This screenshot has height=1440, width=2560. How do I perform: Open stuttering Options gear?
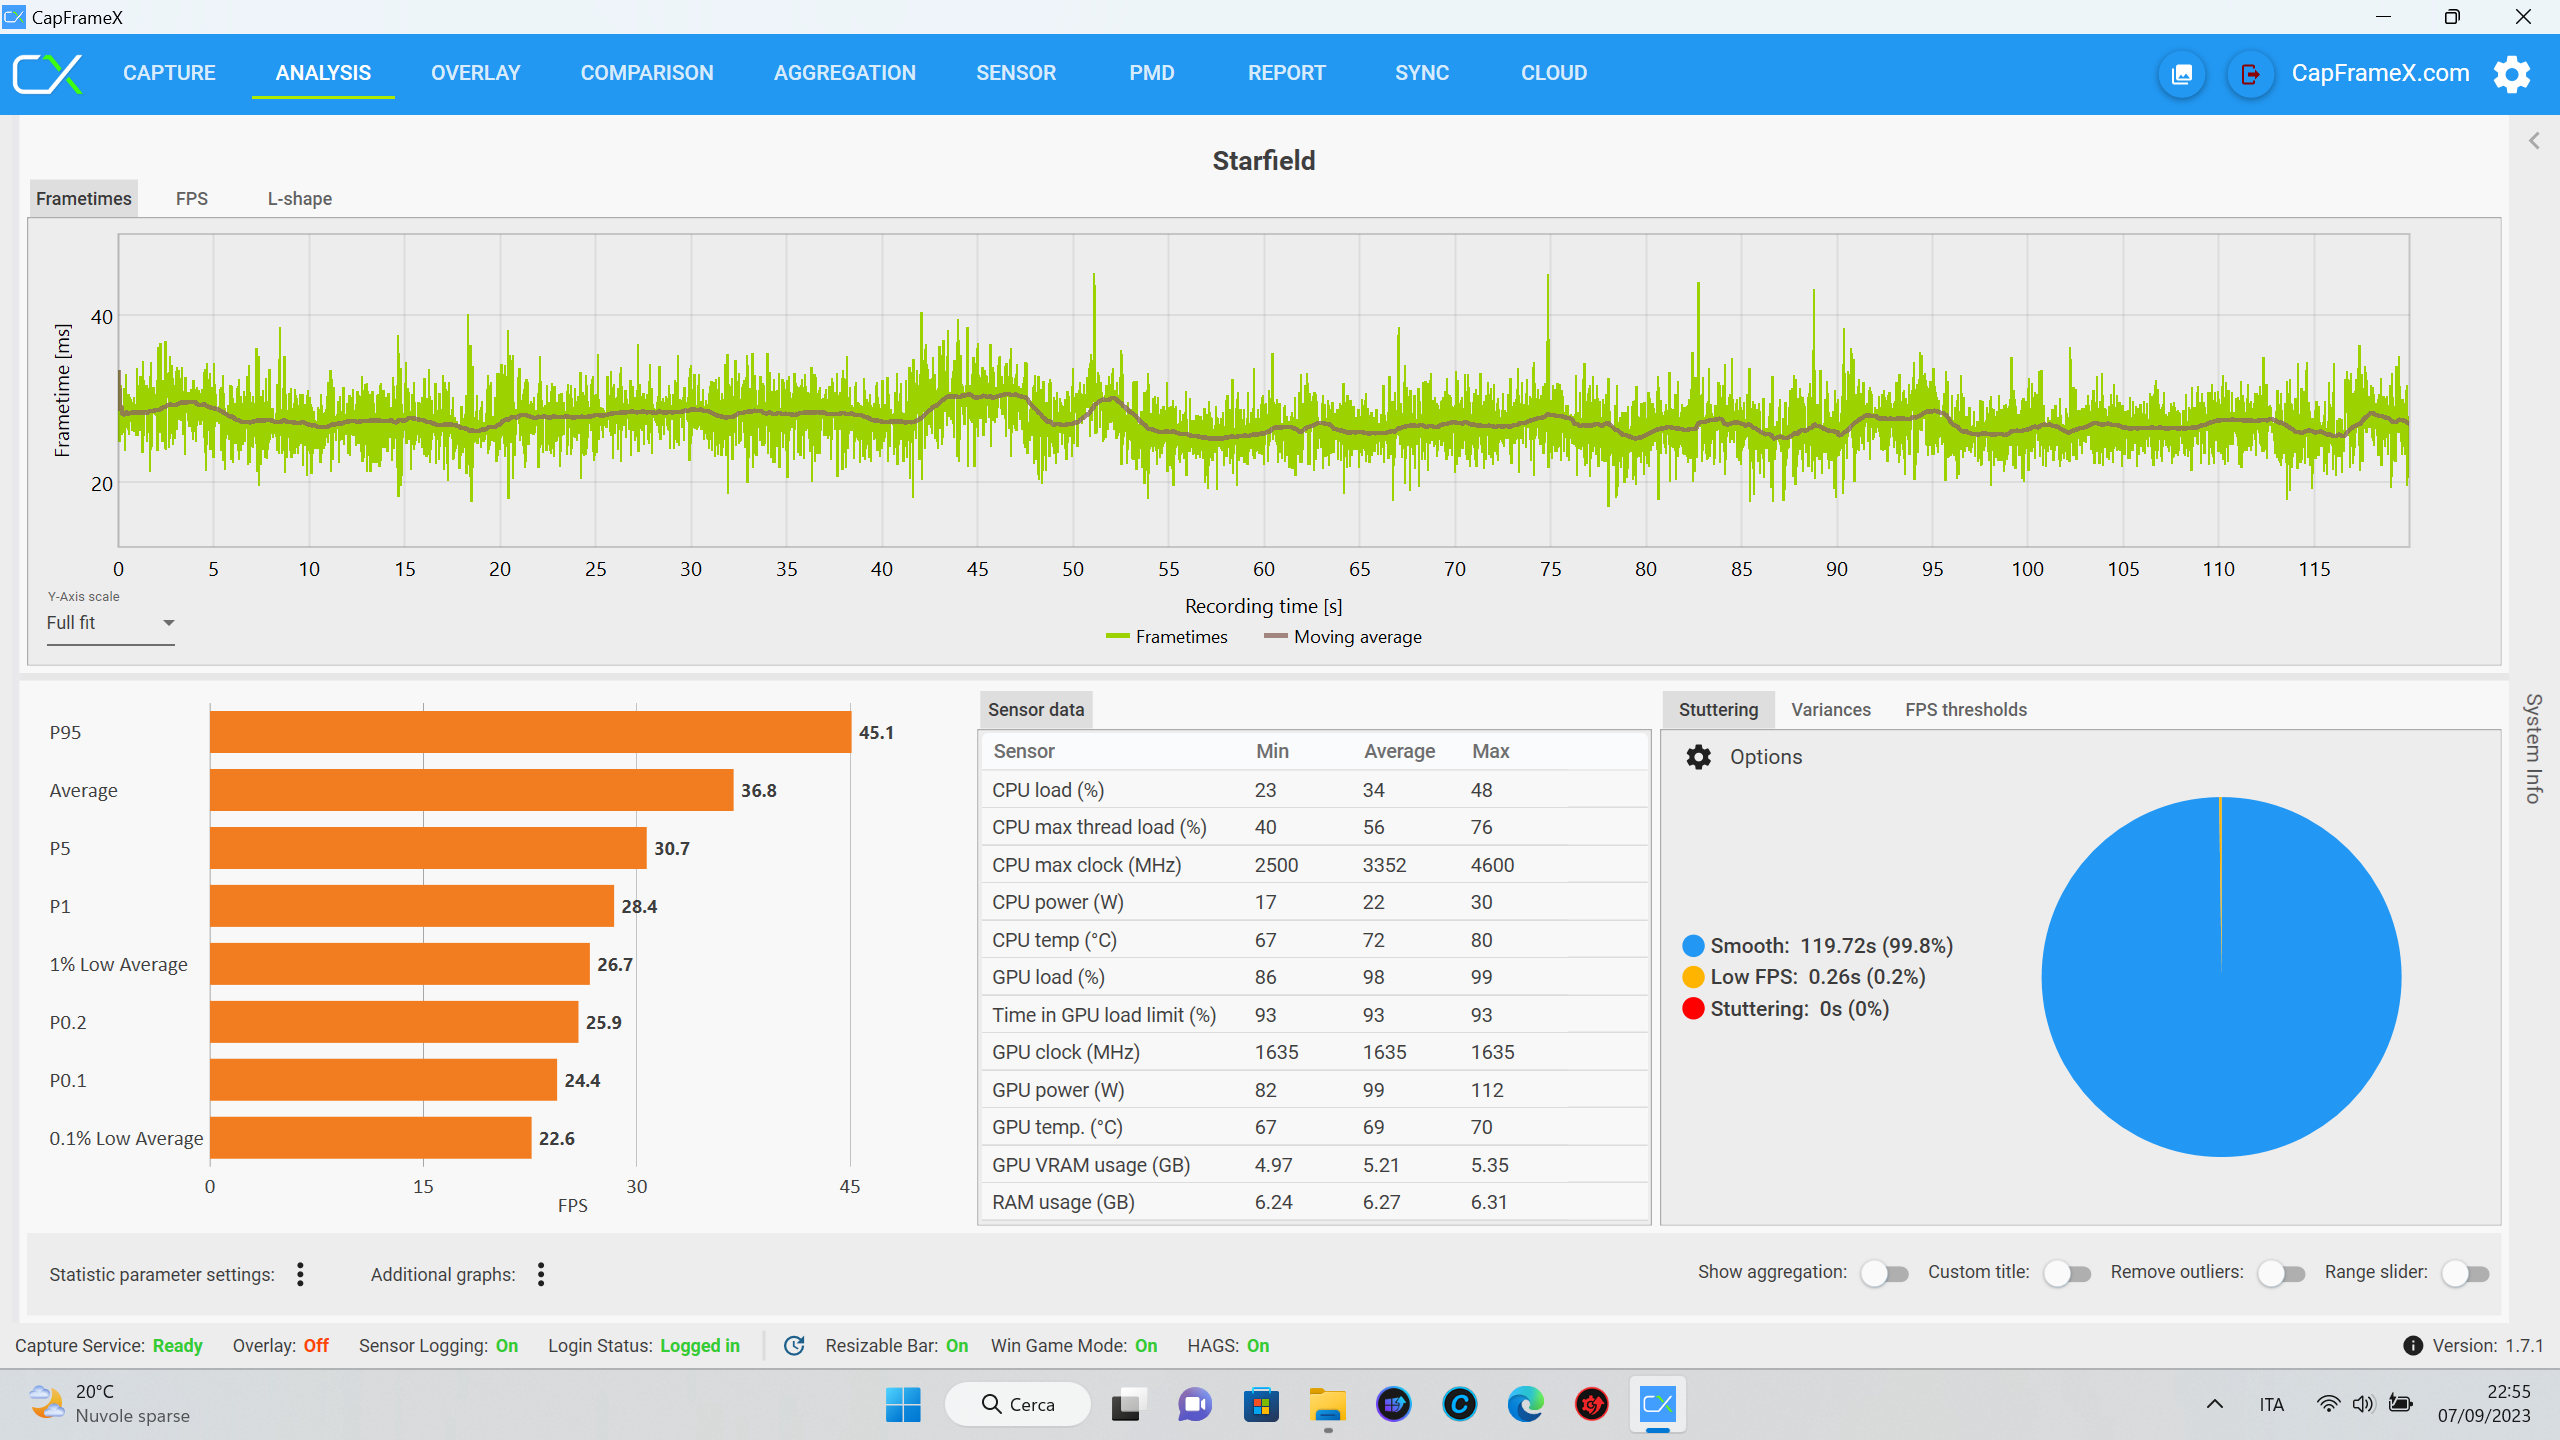pyautogui.click(x=1698, y=757)
